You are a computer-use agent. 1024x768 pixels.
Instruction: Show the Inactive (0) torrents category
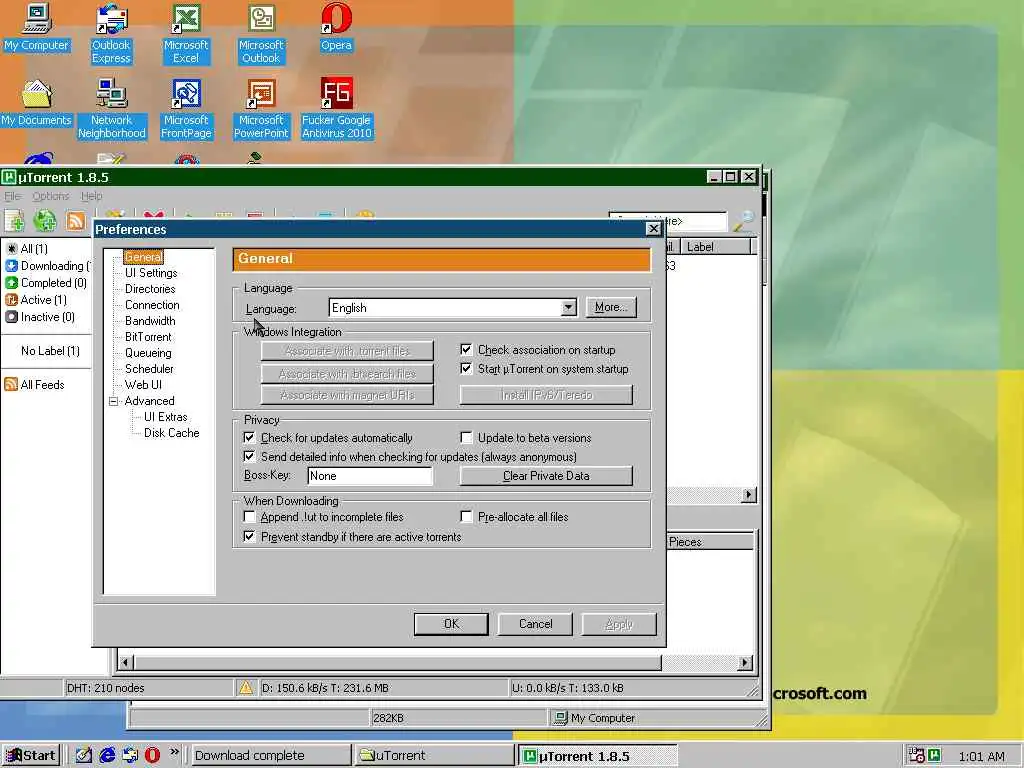tap(40, 317)
